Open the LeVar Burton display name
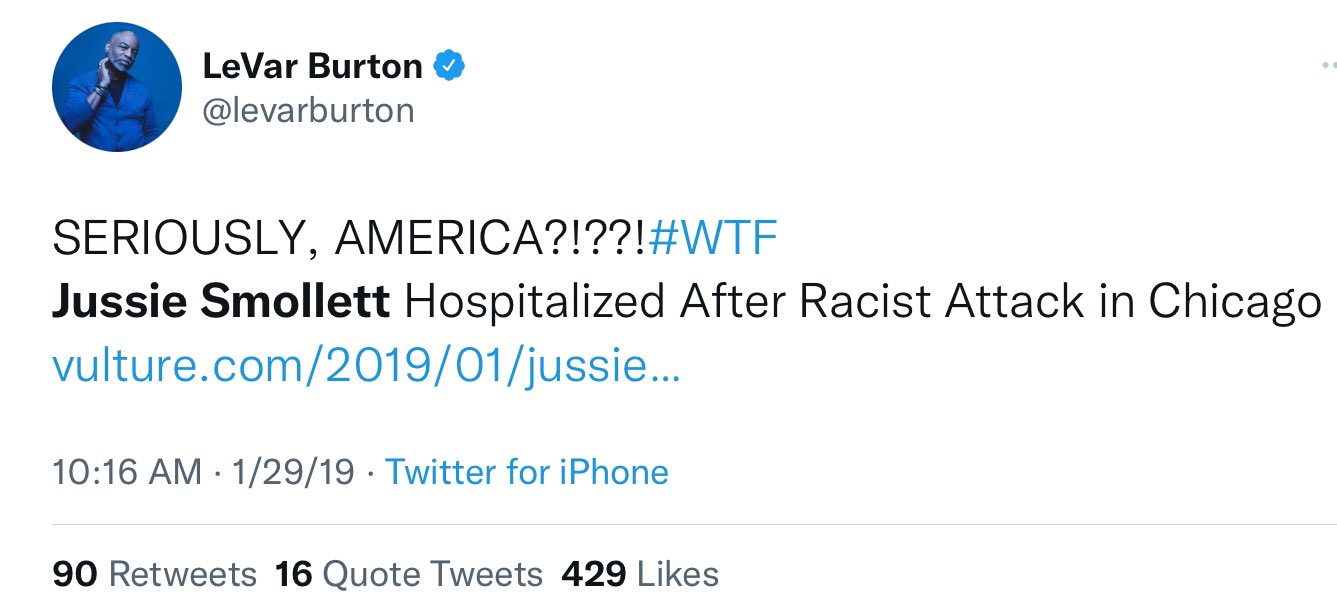Viewport: 1337px width, 606px height. pos(312,67)
